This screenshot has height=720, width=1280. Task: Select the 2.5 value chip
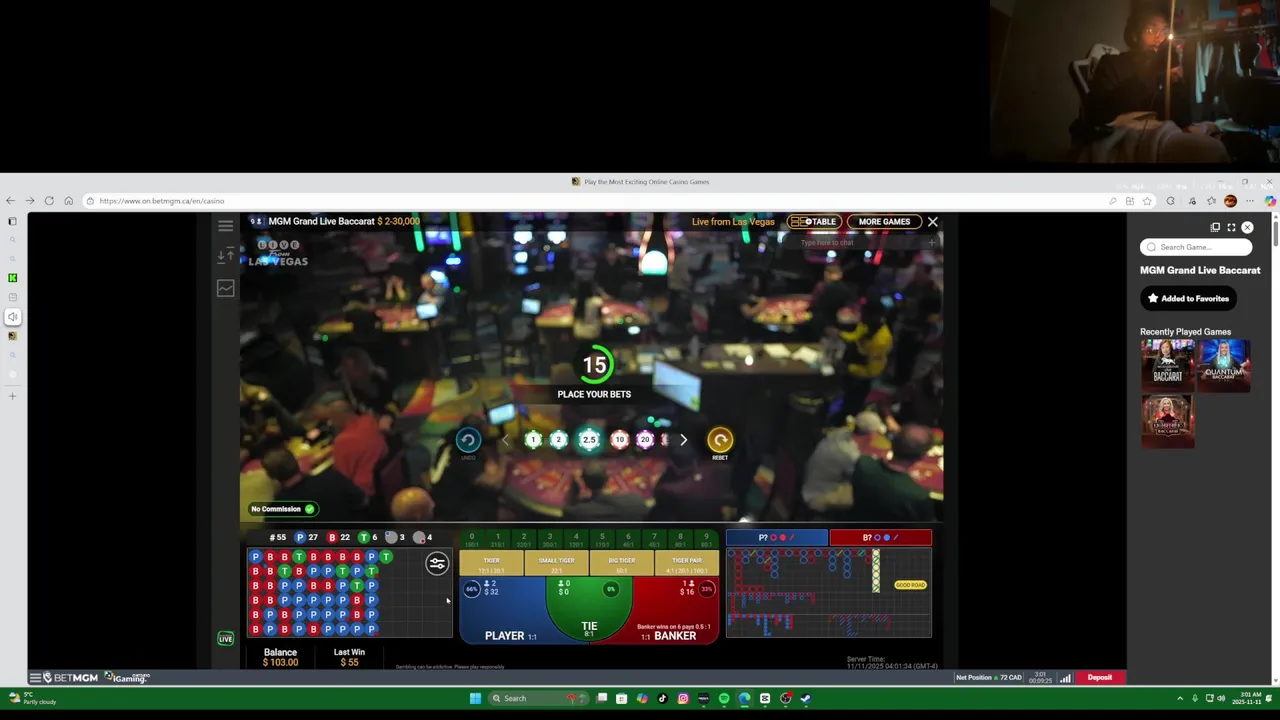click(x=589, y=440)
